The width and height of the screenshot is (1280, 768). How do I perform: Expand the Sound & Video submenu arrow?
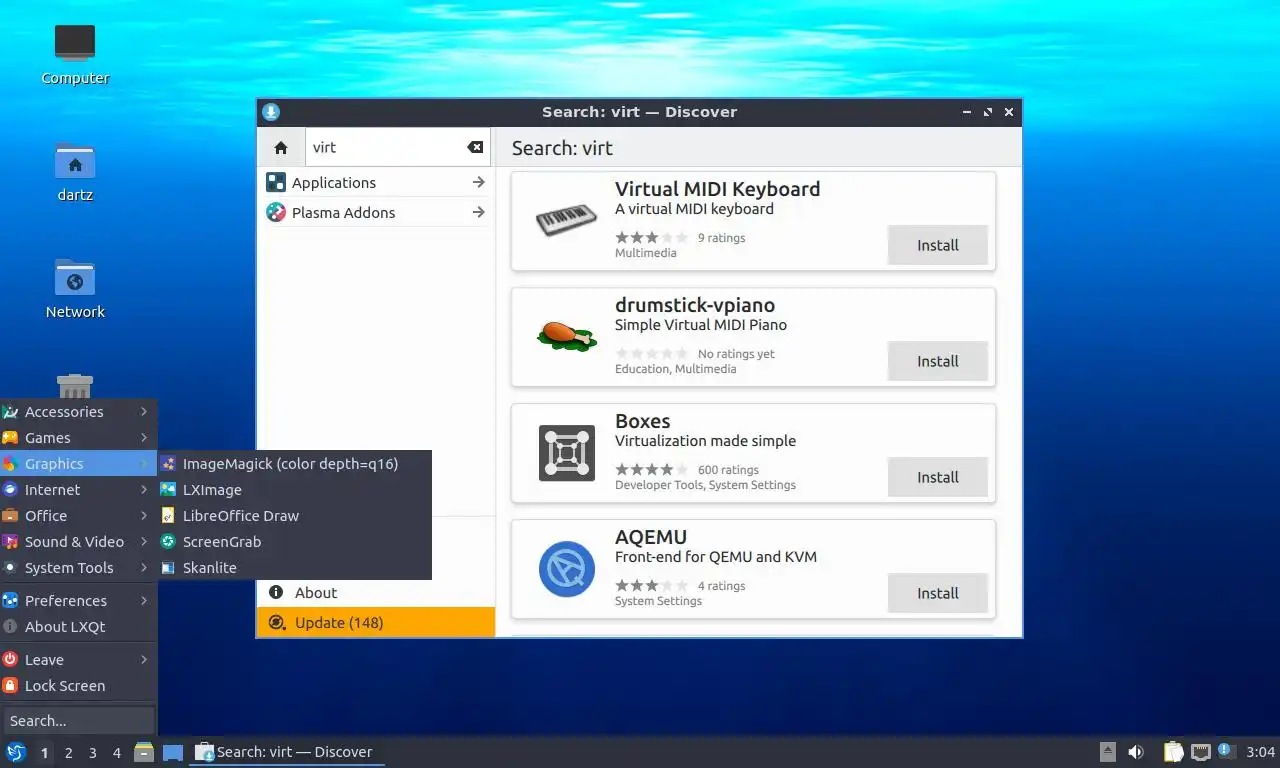144,542
